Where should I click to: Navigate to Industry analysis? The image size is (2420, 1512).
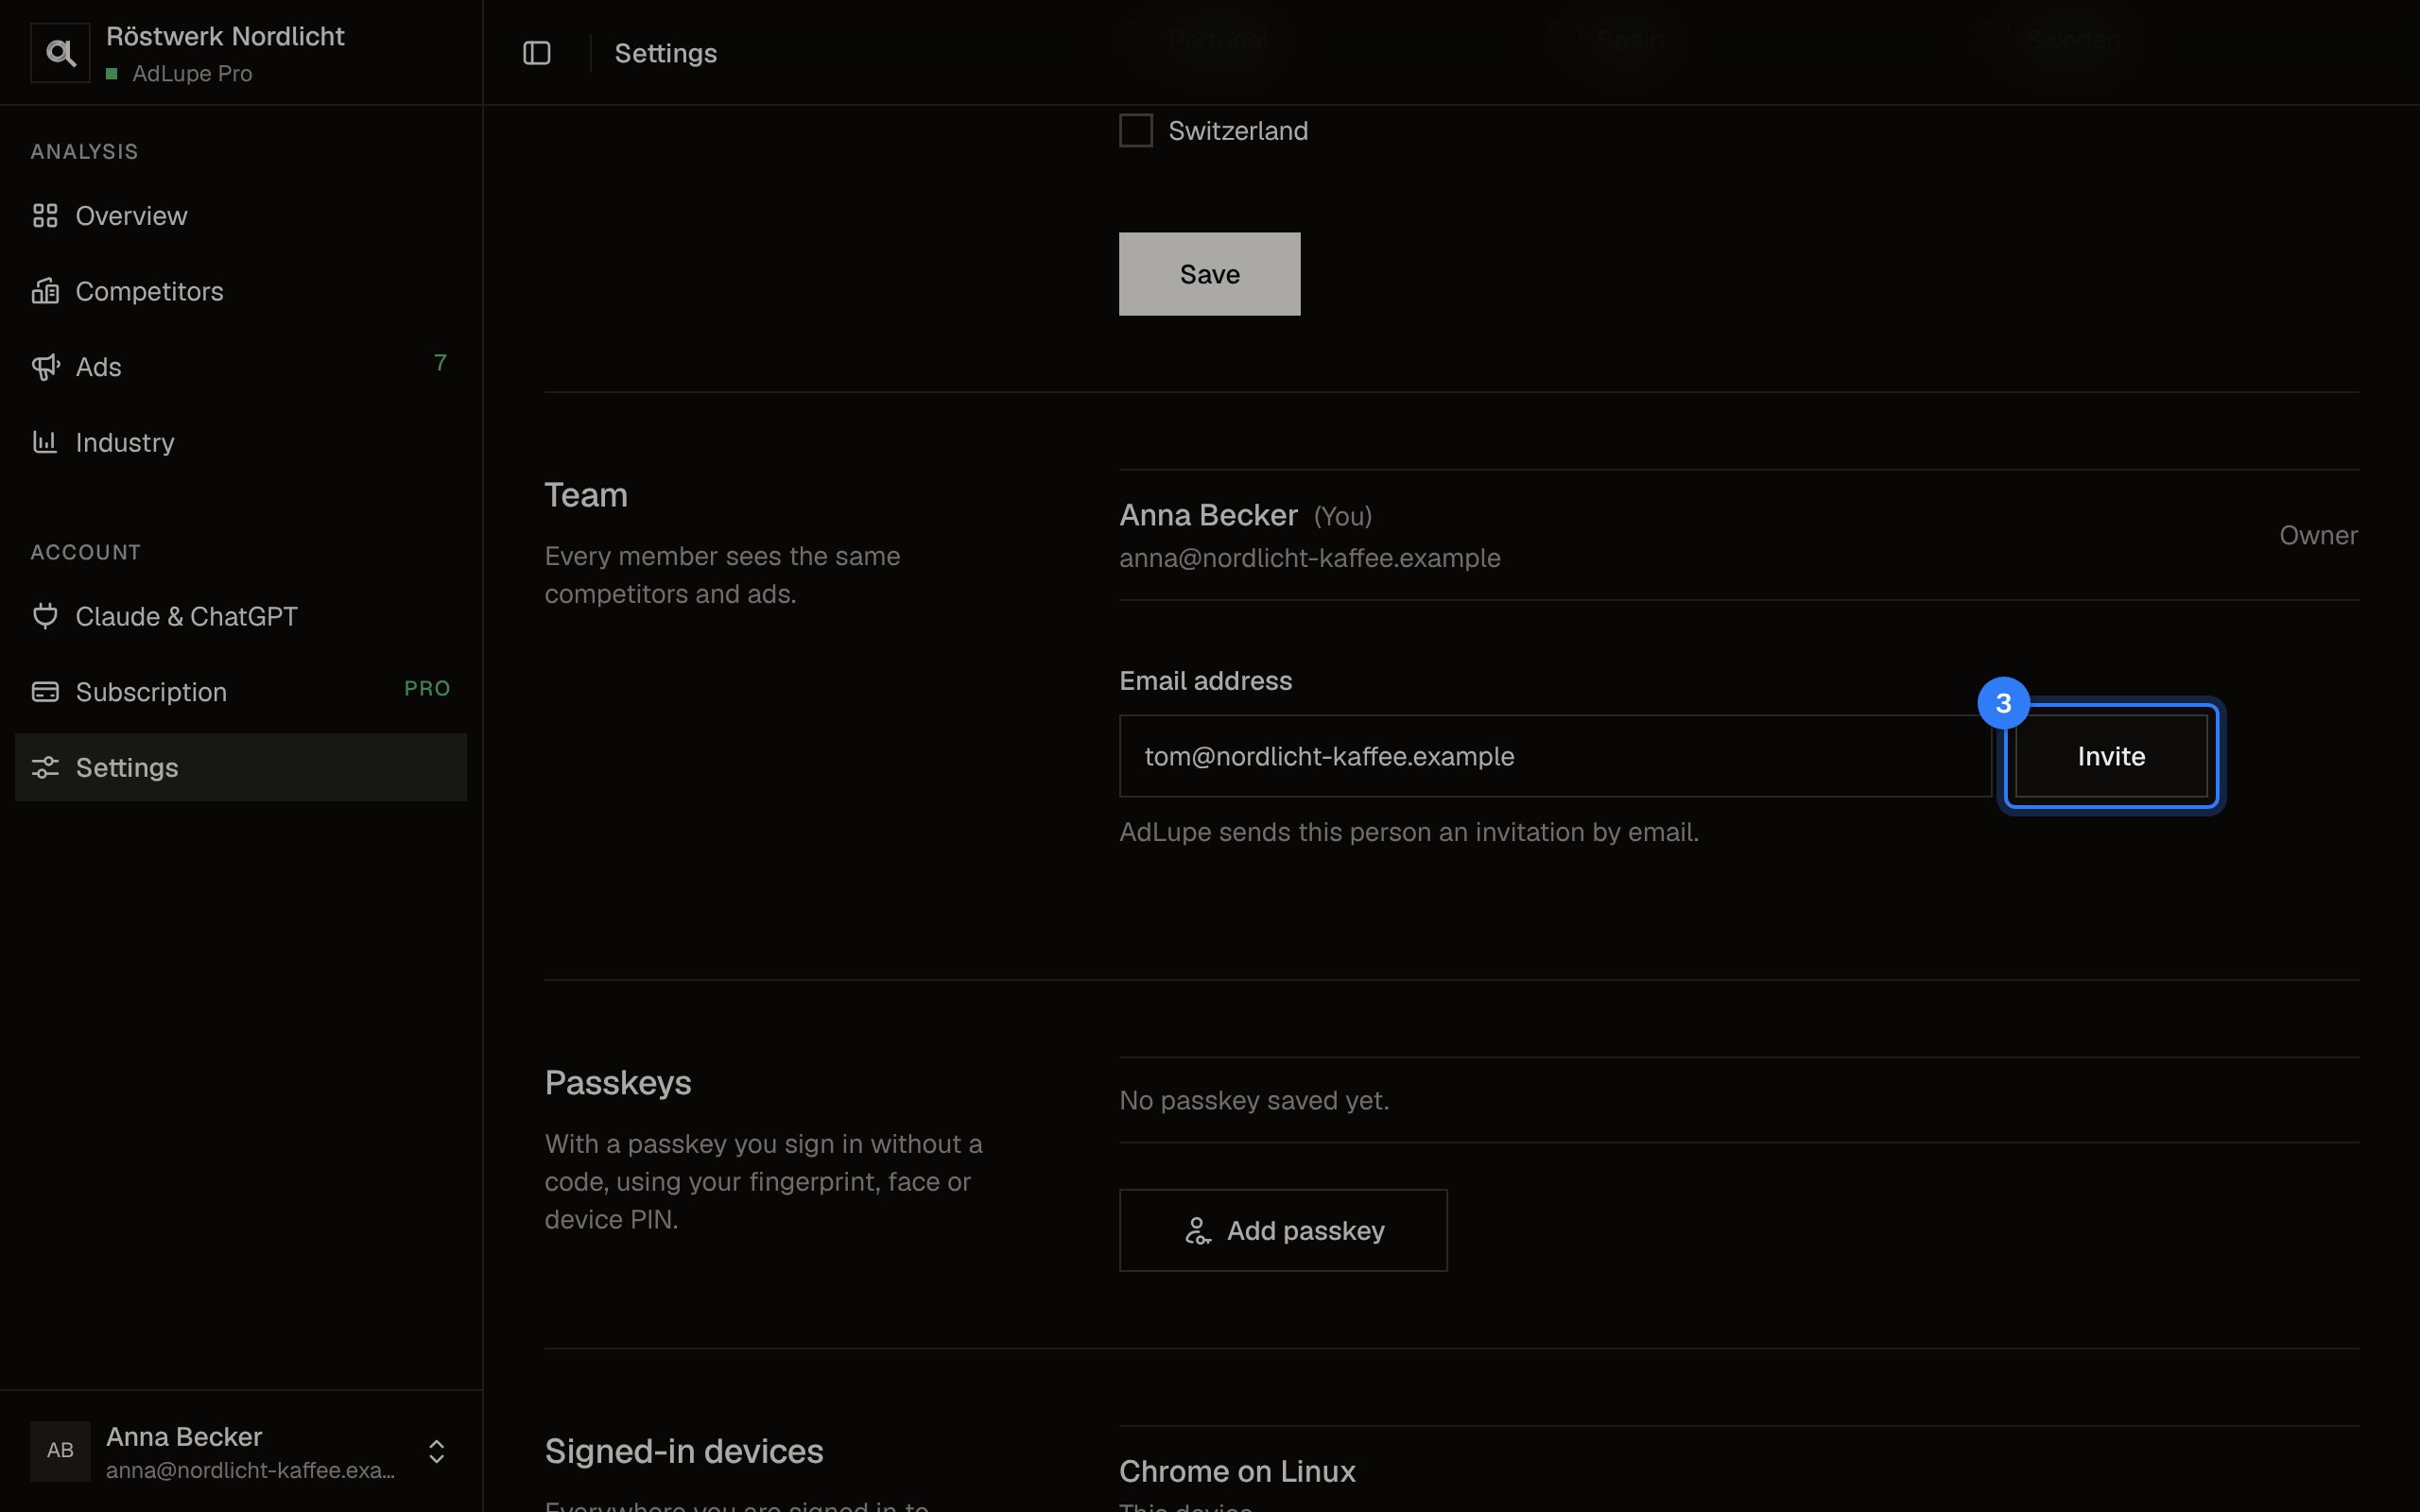click(x=241, y=442)
